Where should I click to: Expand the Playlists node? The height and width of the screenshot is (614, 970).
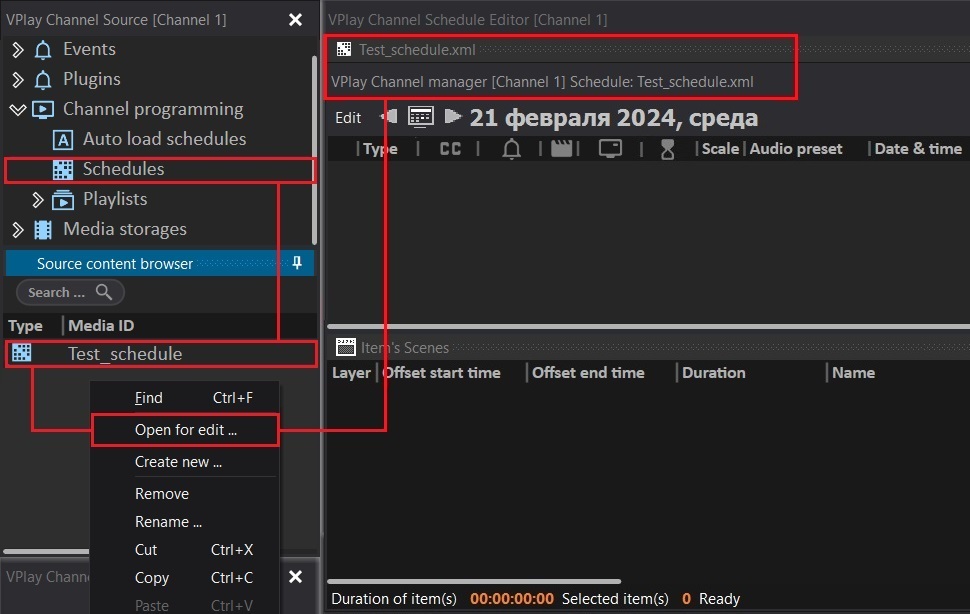point(38,200)
